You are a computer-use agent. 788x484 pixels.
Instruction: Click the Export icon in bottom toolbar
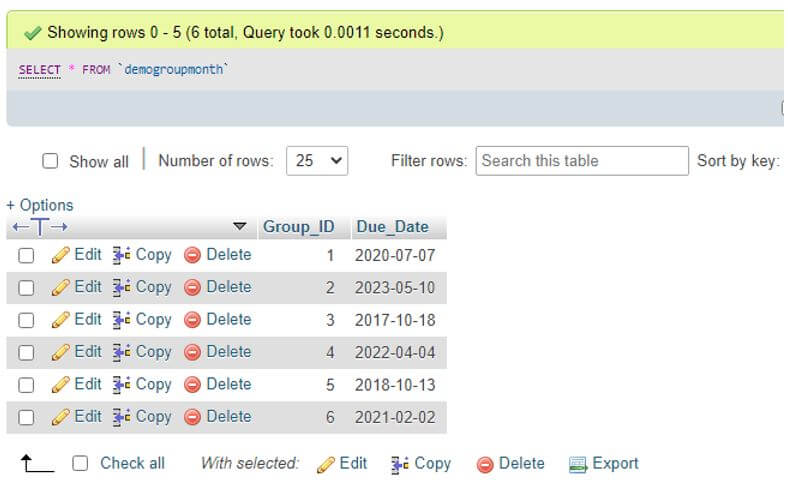577,464
